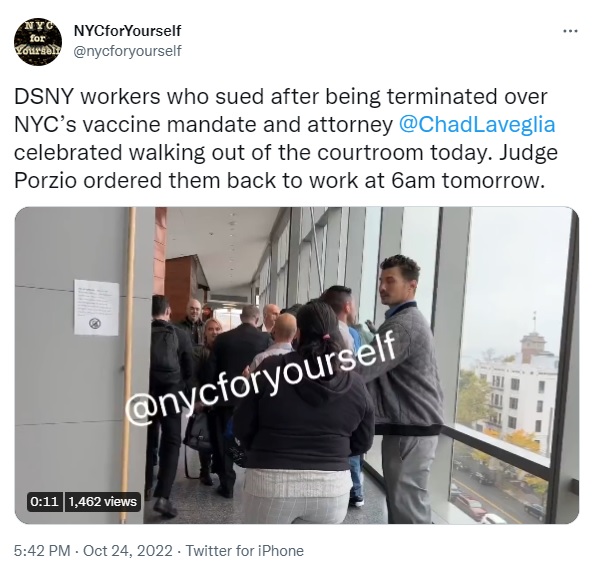Click the posted paper sign on wall

96,308
